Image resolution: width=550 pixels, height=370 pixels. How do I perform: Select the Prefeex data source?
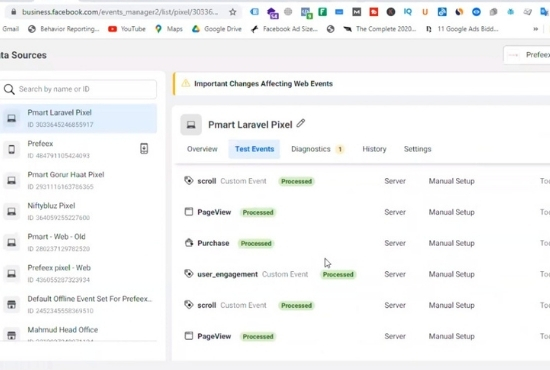pos(79,149)
